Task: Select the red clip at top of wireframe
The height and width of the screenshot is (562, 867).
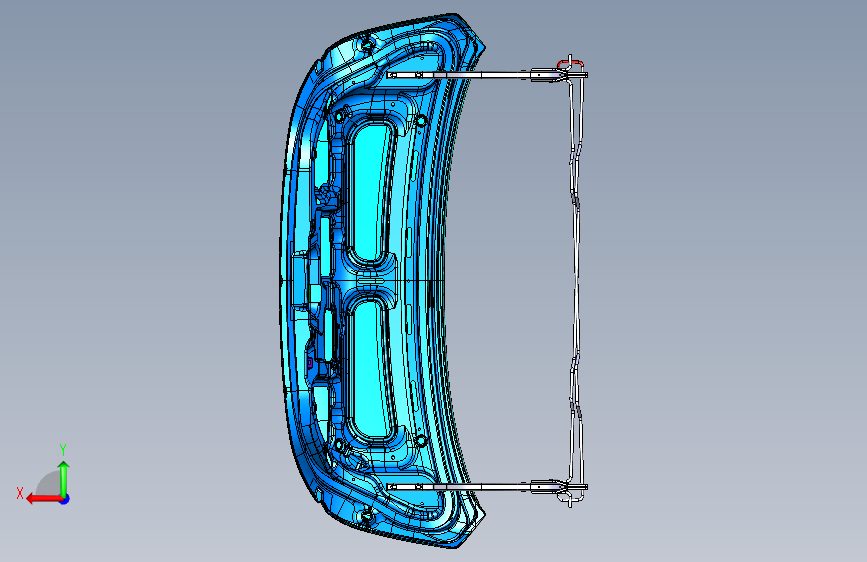Action: [x=570, y=63]
